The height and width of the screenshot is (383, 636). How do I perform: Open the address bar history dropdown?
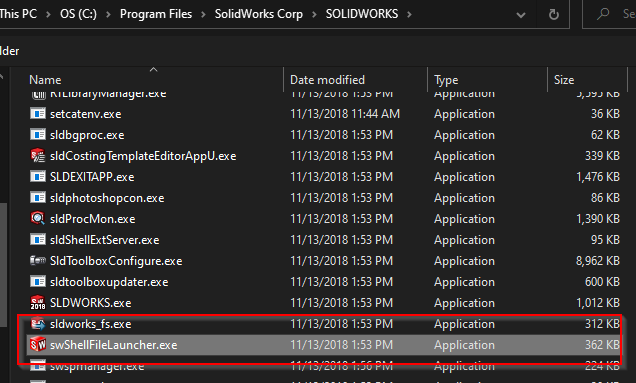(521, 15)
